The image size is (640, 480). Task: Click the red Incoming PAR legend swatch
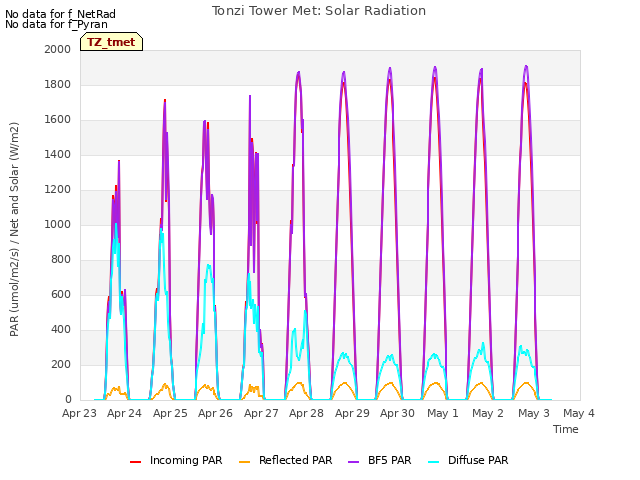tap(136, 462)
